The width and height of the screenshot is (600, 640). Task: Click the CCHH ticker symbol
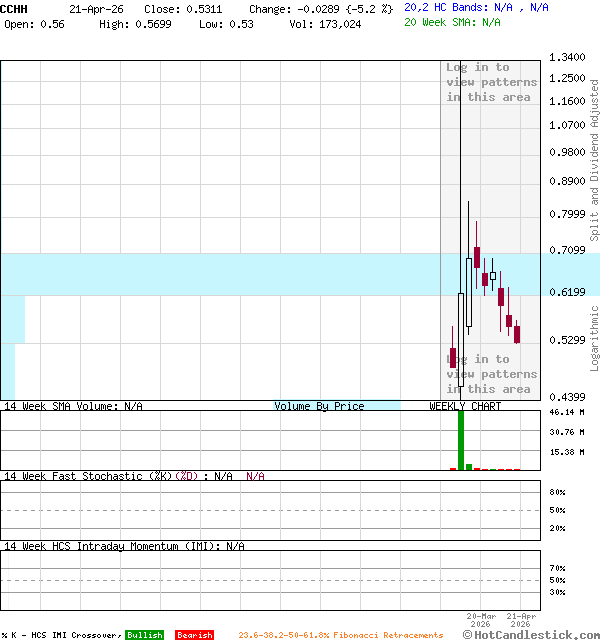[15, 8]
